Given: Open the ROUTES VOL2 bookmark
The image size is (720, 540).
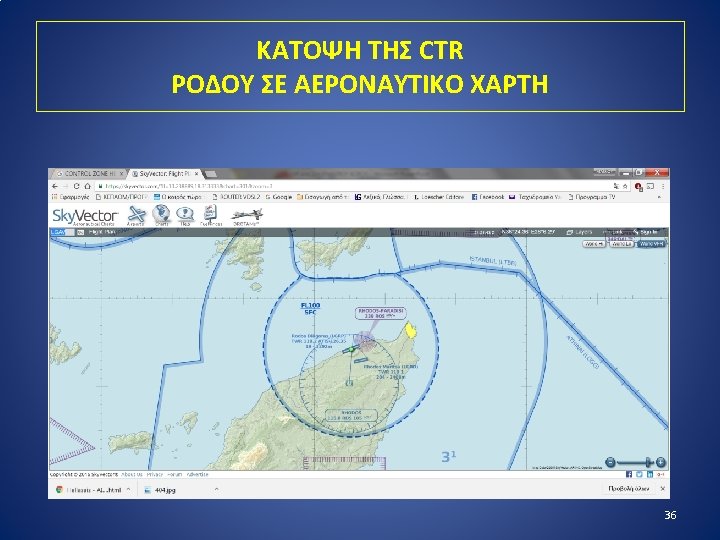Looking at the screenshot, I should tap(236, 197).
